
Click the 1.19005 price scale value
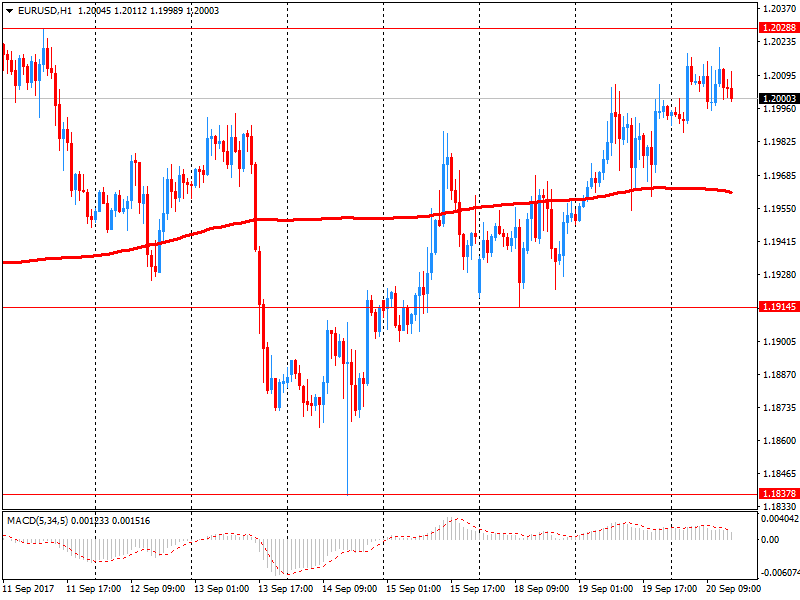coord(779,341)
